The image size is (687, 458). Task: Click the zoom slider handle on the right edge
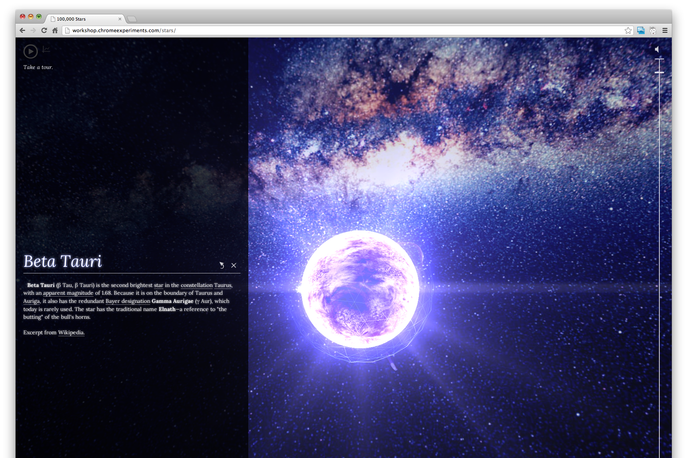point(659,73)
